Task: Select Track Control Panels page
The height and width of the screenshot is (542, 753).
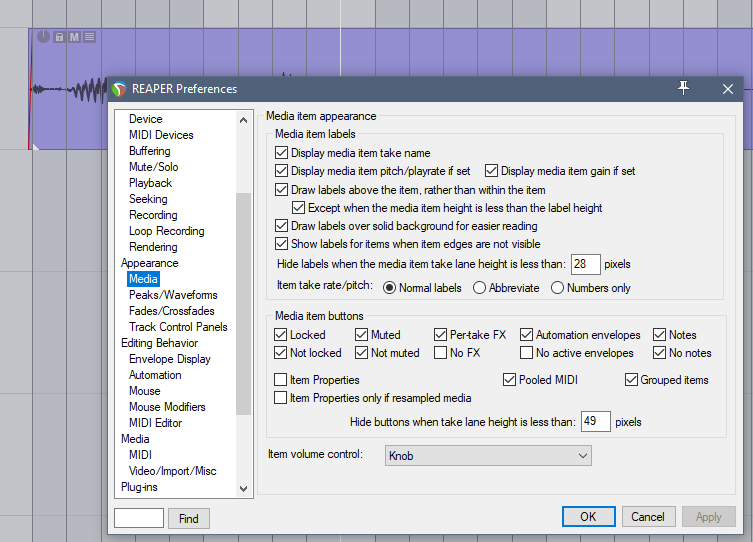Action: click(178, 327)
